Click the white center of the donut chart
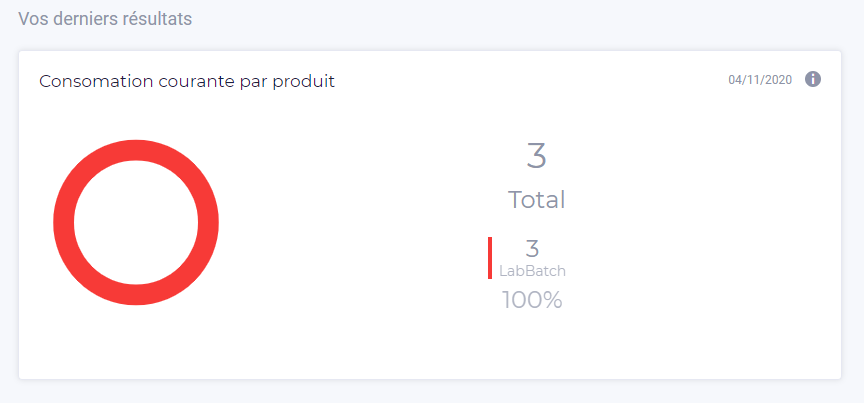 [136, 223]
